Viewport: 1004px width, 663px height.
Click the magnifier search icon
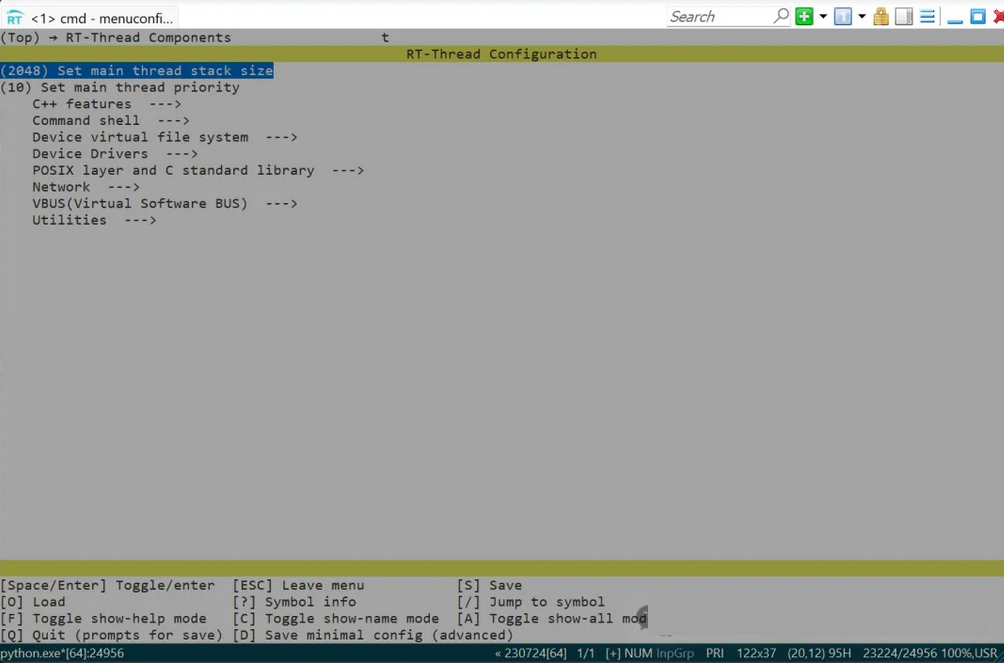(781, 16)
